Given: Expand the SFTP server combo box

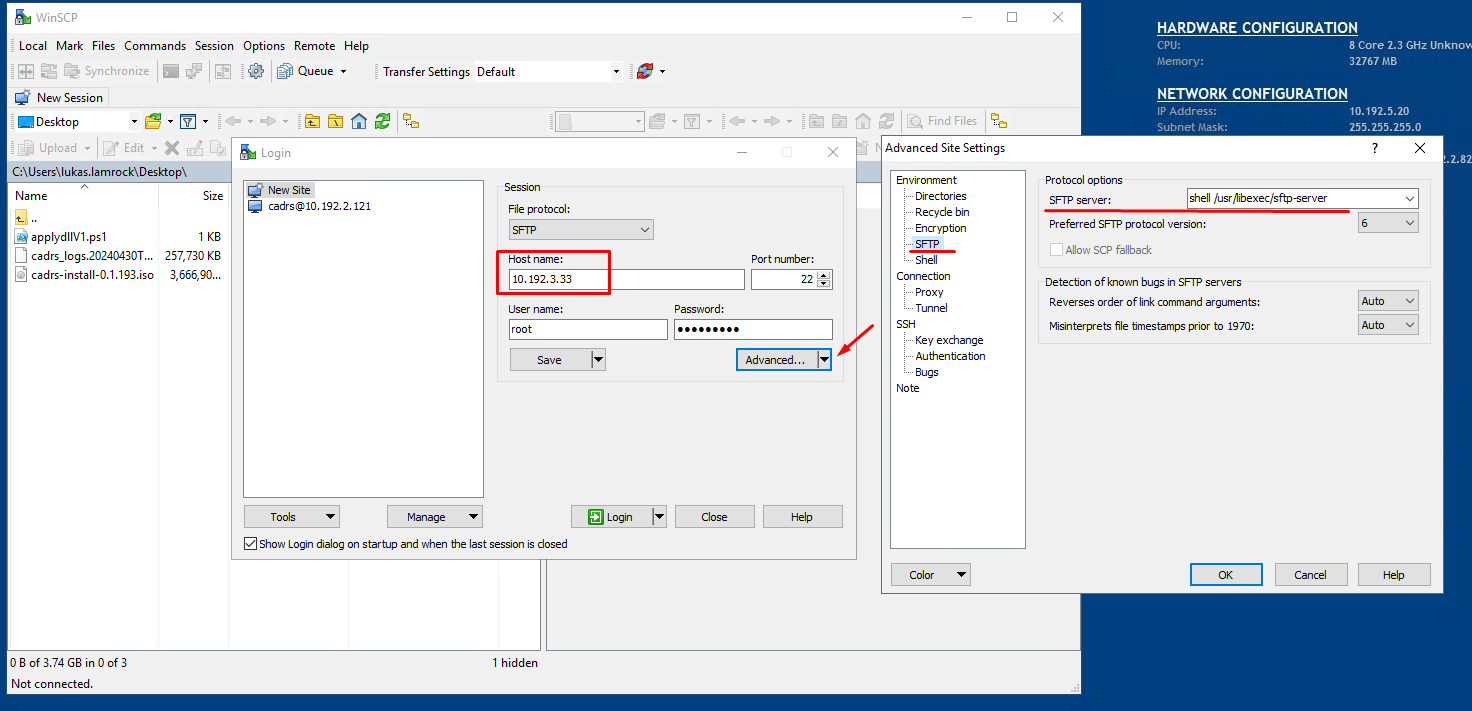Looking at the screenshot, I should click(1410, 199).
